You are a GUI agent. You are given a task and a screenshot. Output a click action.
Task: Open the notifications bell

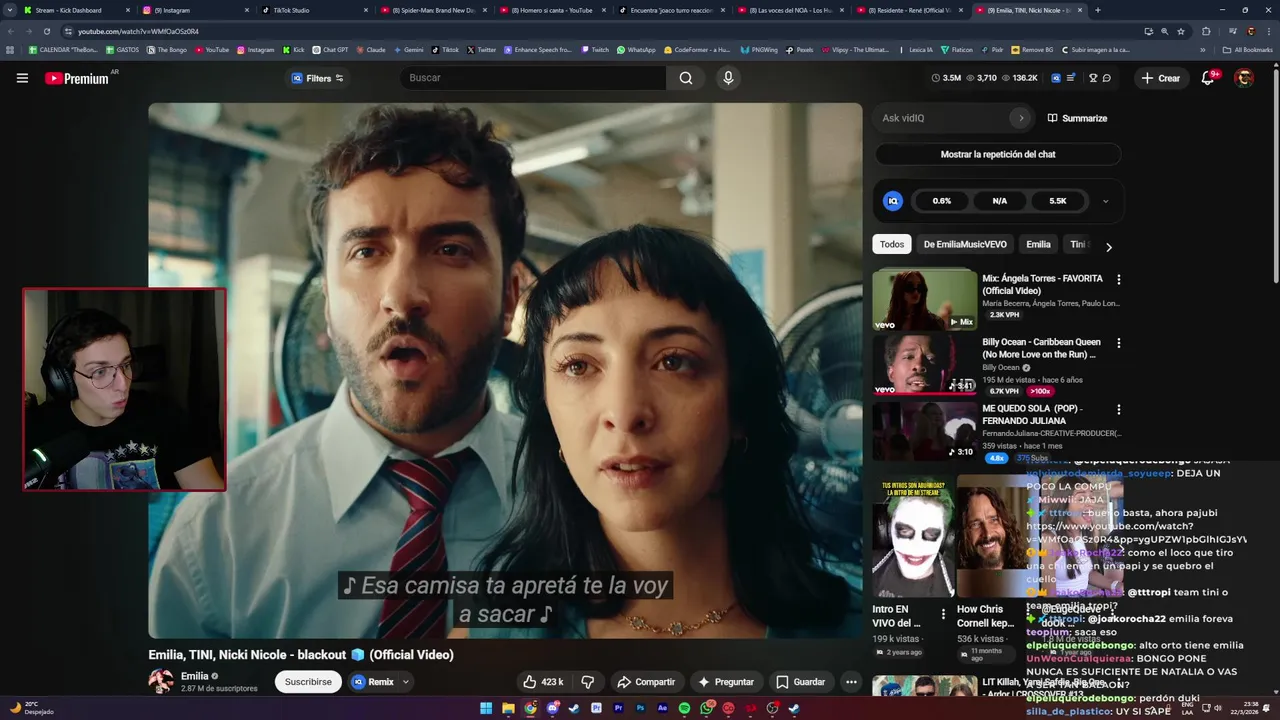point(1208,78)
